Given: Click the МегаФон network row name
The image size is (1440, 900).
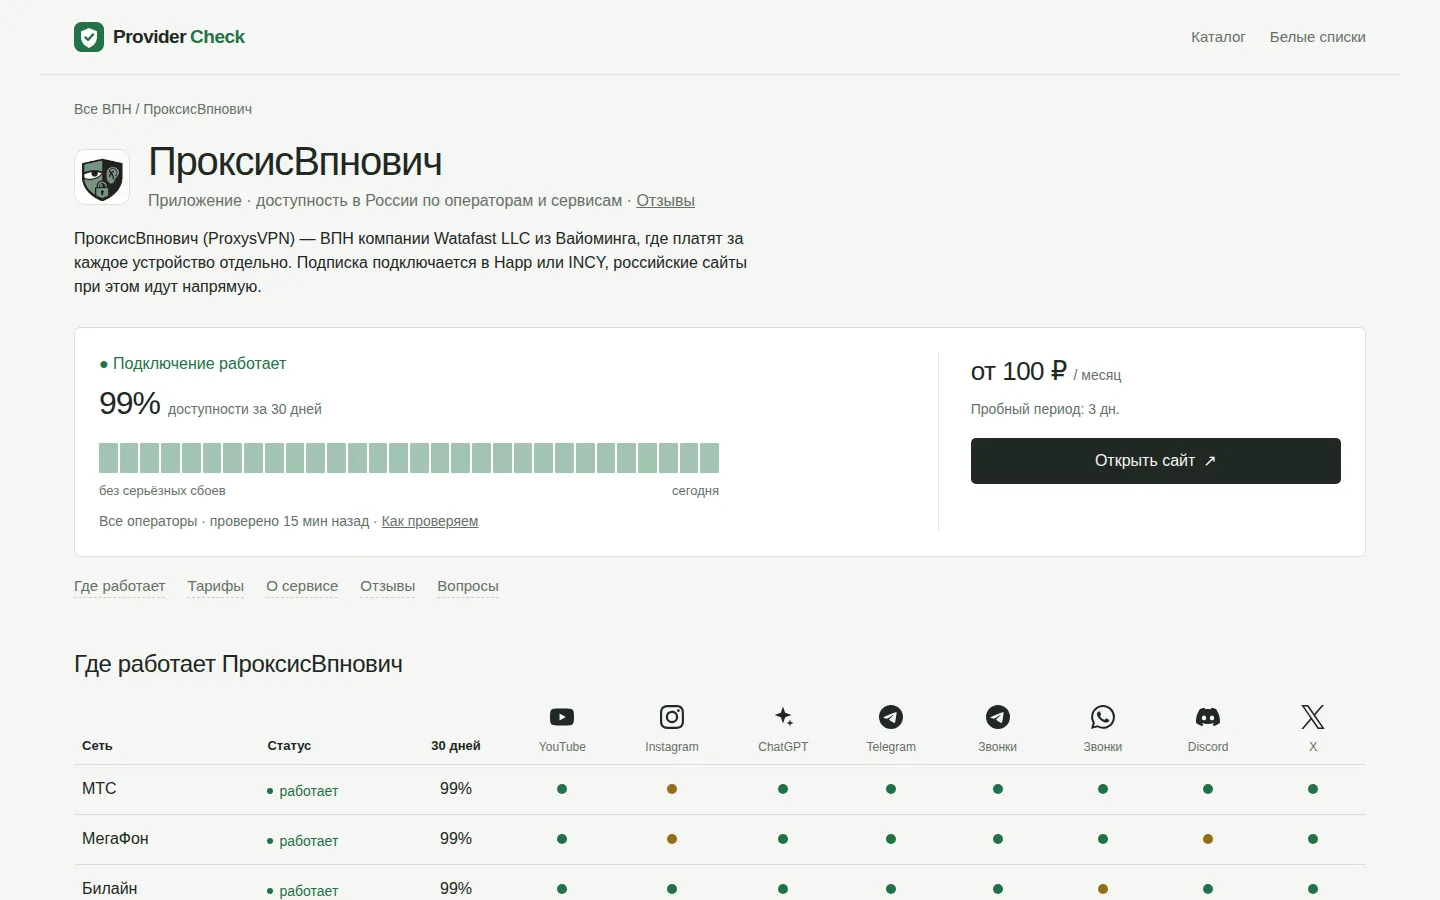Looking at the screenshot, I should (x=115, y=839).
